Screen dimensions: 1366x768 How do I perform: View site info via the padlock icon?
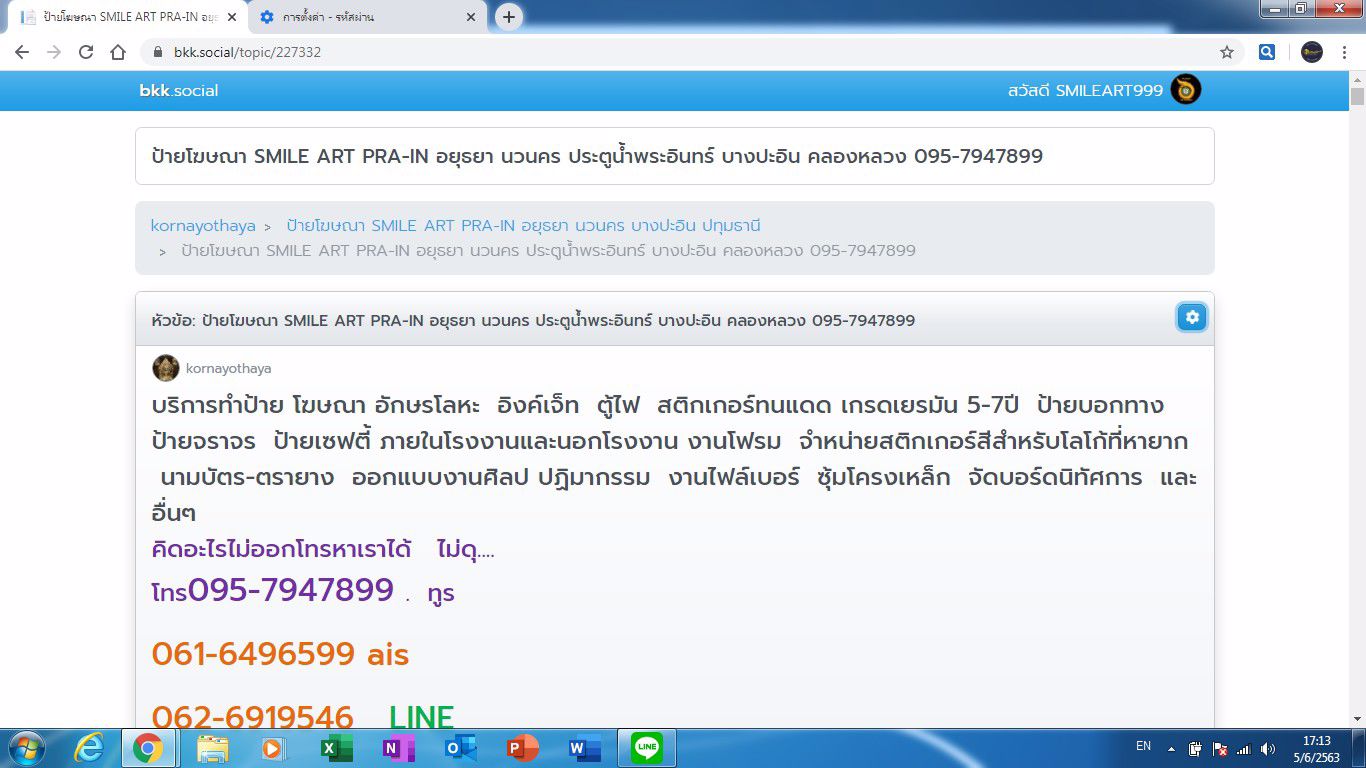pos(158,52)
